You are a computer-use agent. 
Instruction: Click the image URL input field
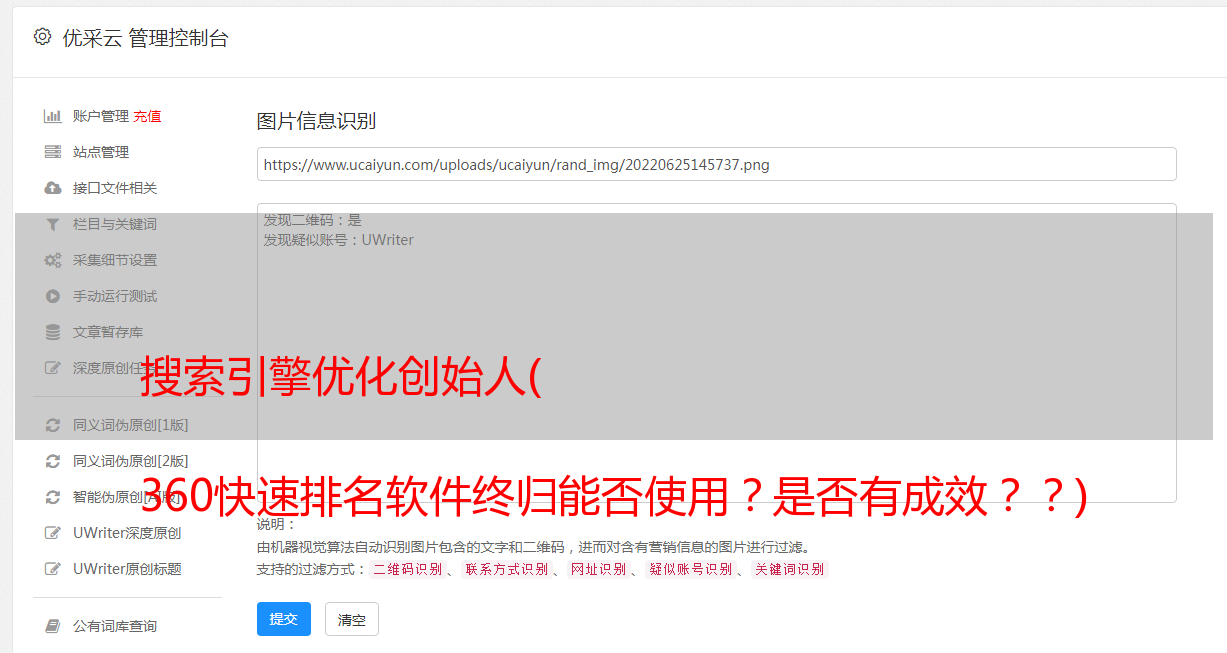716,164
